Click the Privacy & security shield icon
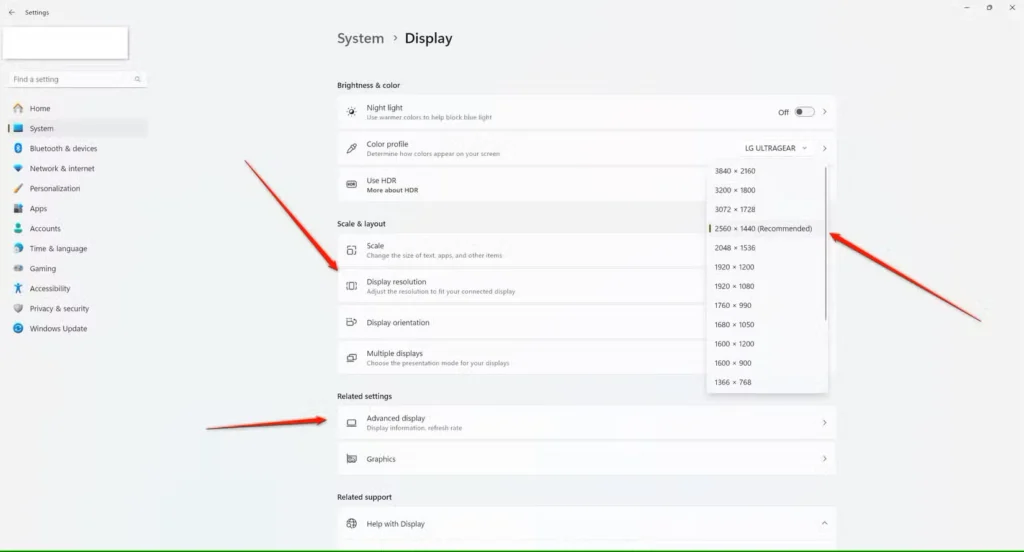Screen dimensions: 1024x552 [18, 308]
